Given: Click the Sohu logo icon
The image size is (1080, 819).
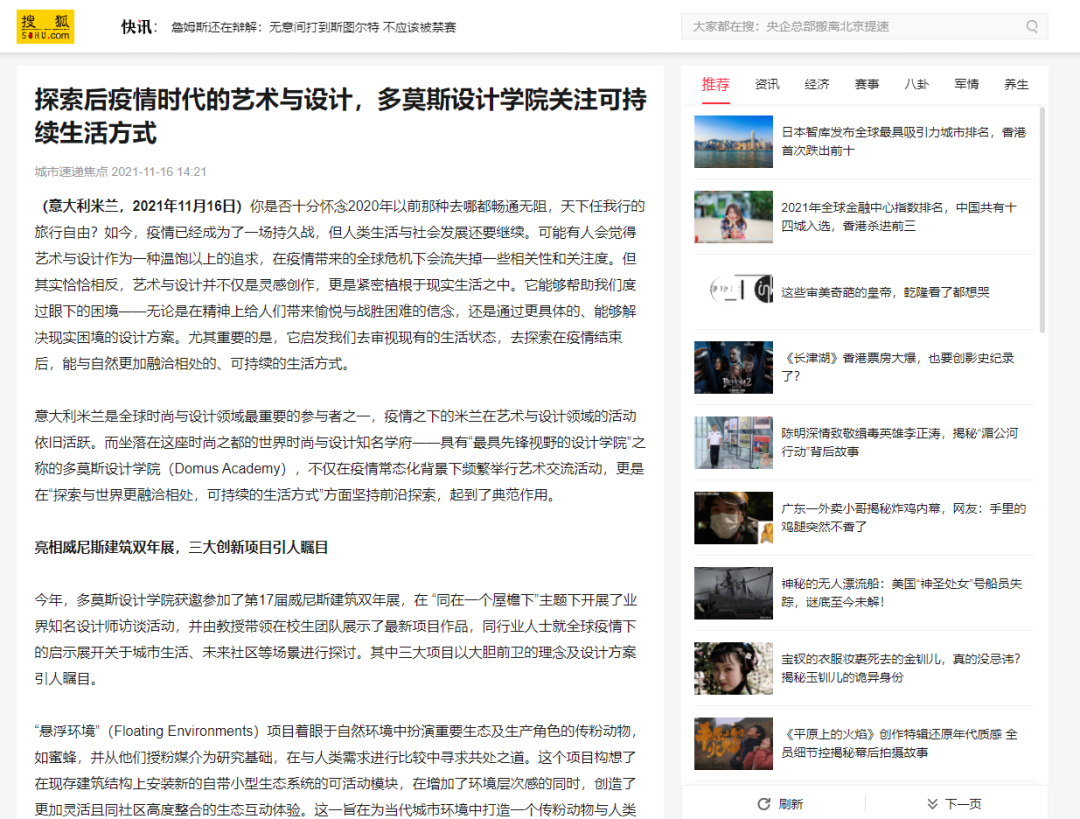Looking at the screenshot, I should point(46,25).
